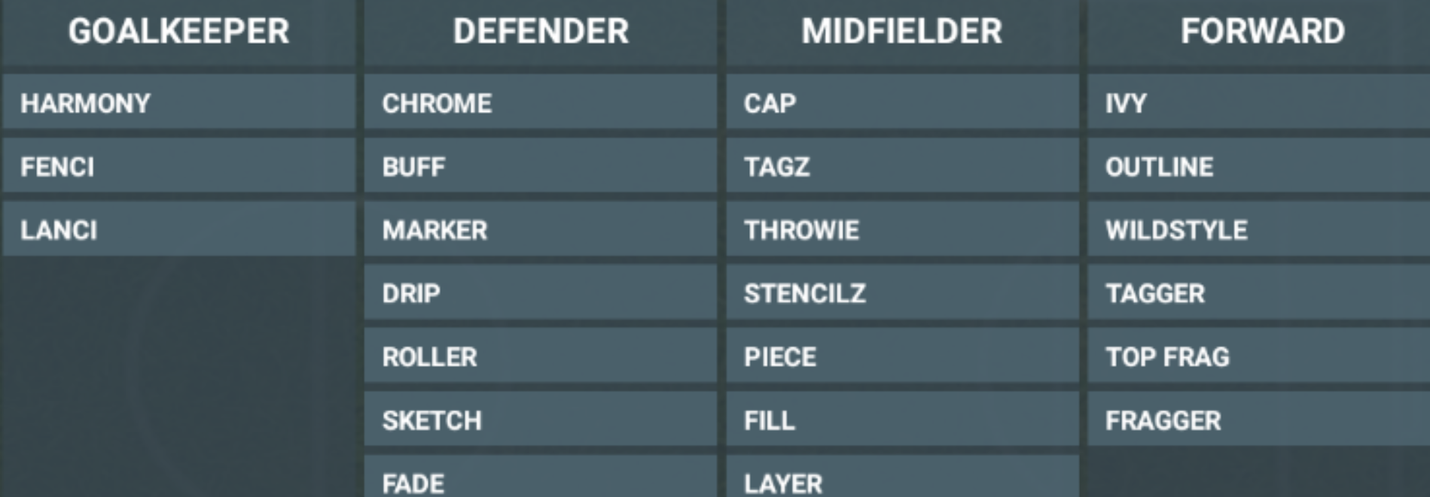1430x497 pixels.
Task: Select goalkeeper HARMONY
Action: point(179,102)
